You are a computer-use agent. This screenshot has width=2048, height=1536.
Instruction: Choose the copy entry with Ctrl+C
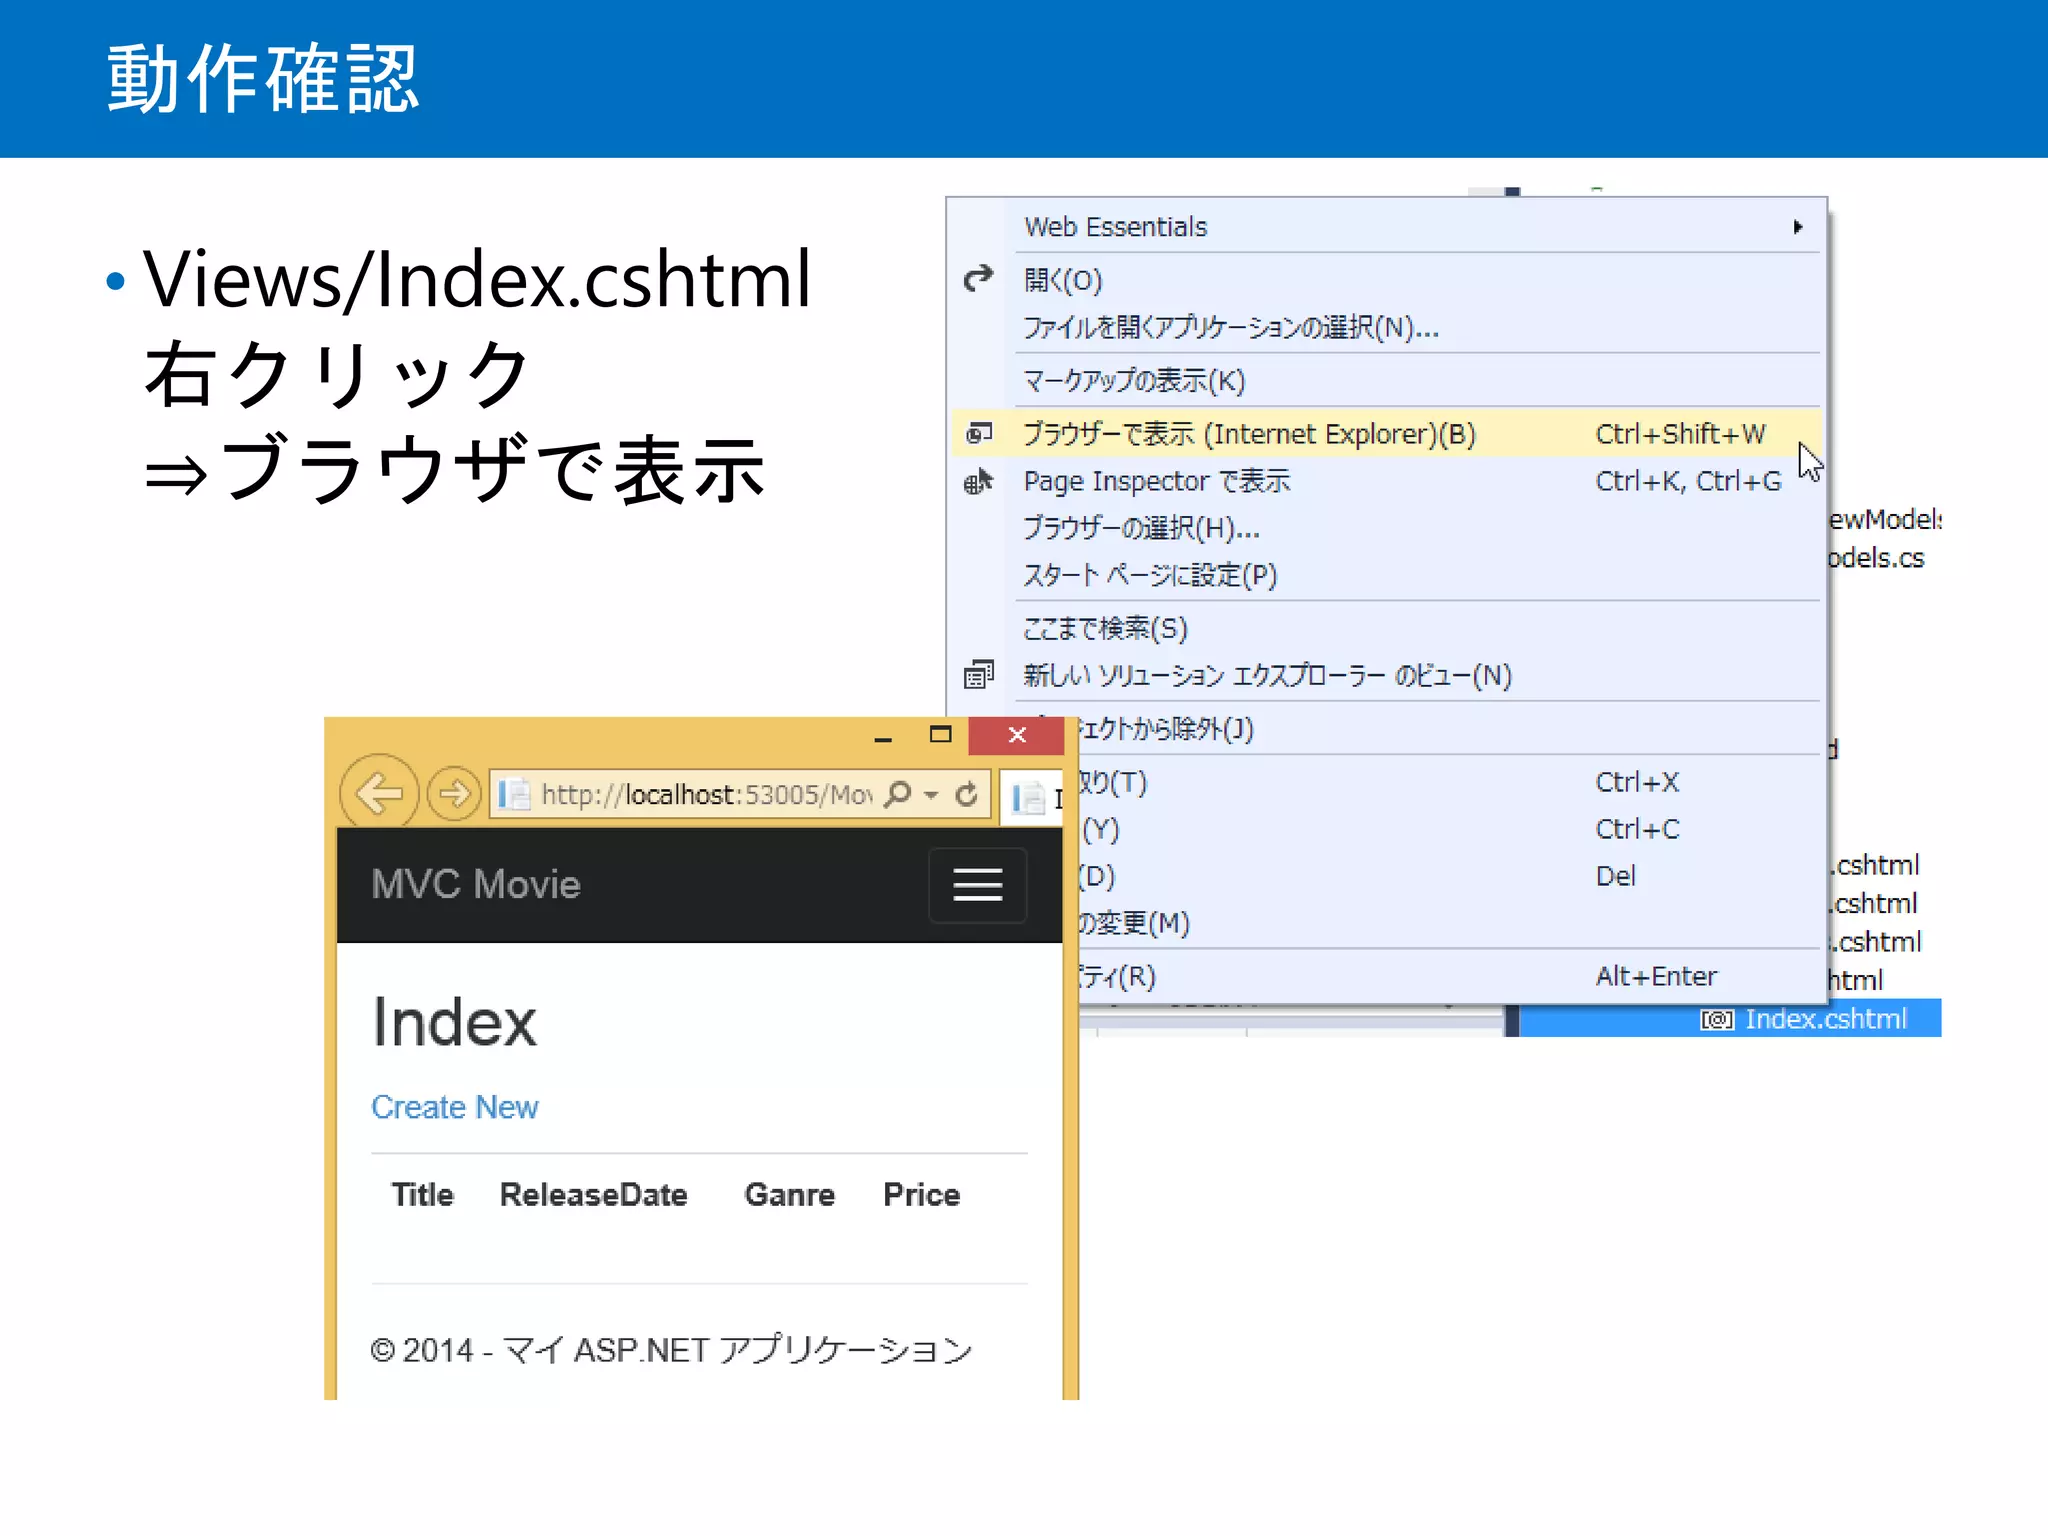click(1450, 829)
